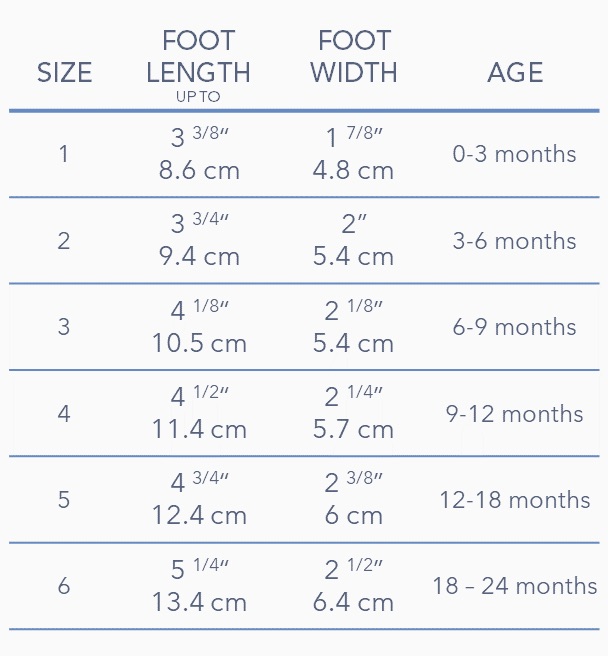Click the FOOT WIDTH column header
The image size is (608, 656).
[x=353, y=57]
